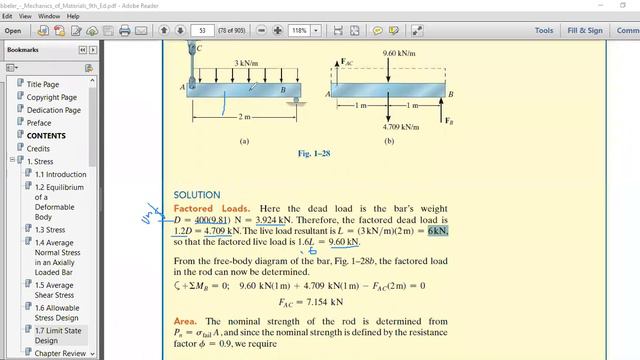Screen dimensions: 640x360
Task: Click the page number field showing 53
Action: tap(202, 31)
